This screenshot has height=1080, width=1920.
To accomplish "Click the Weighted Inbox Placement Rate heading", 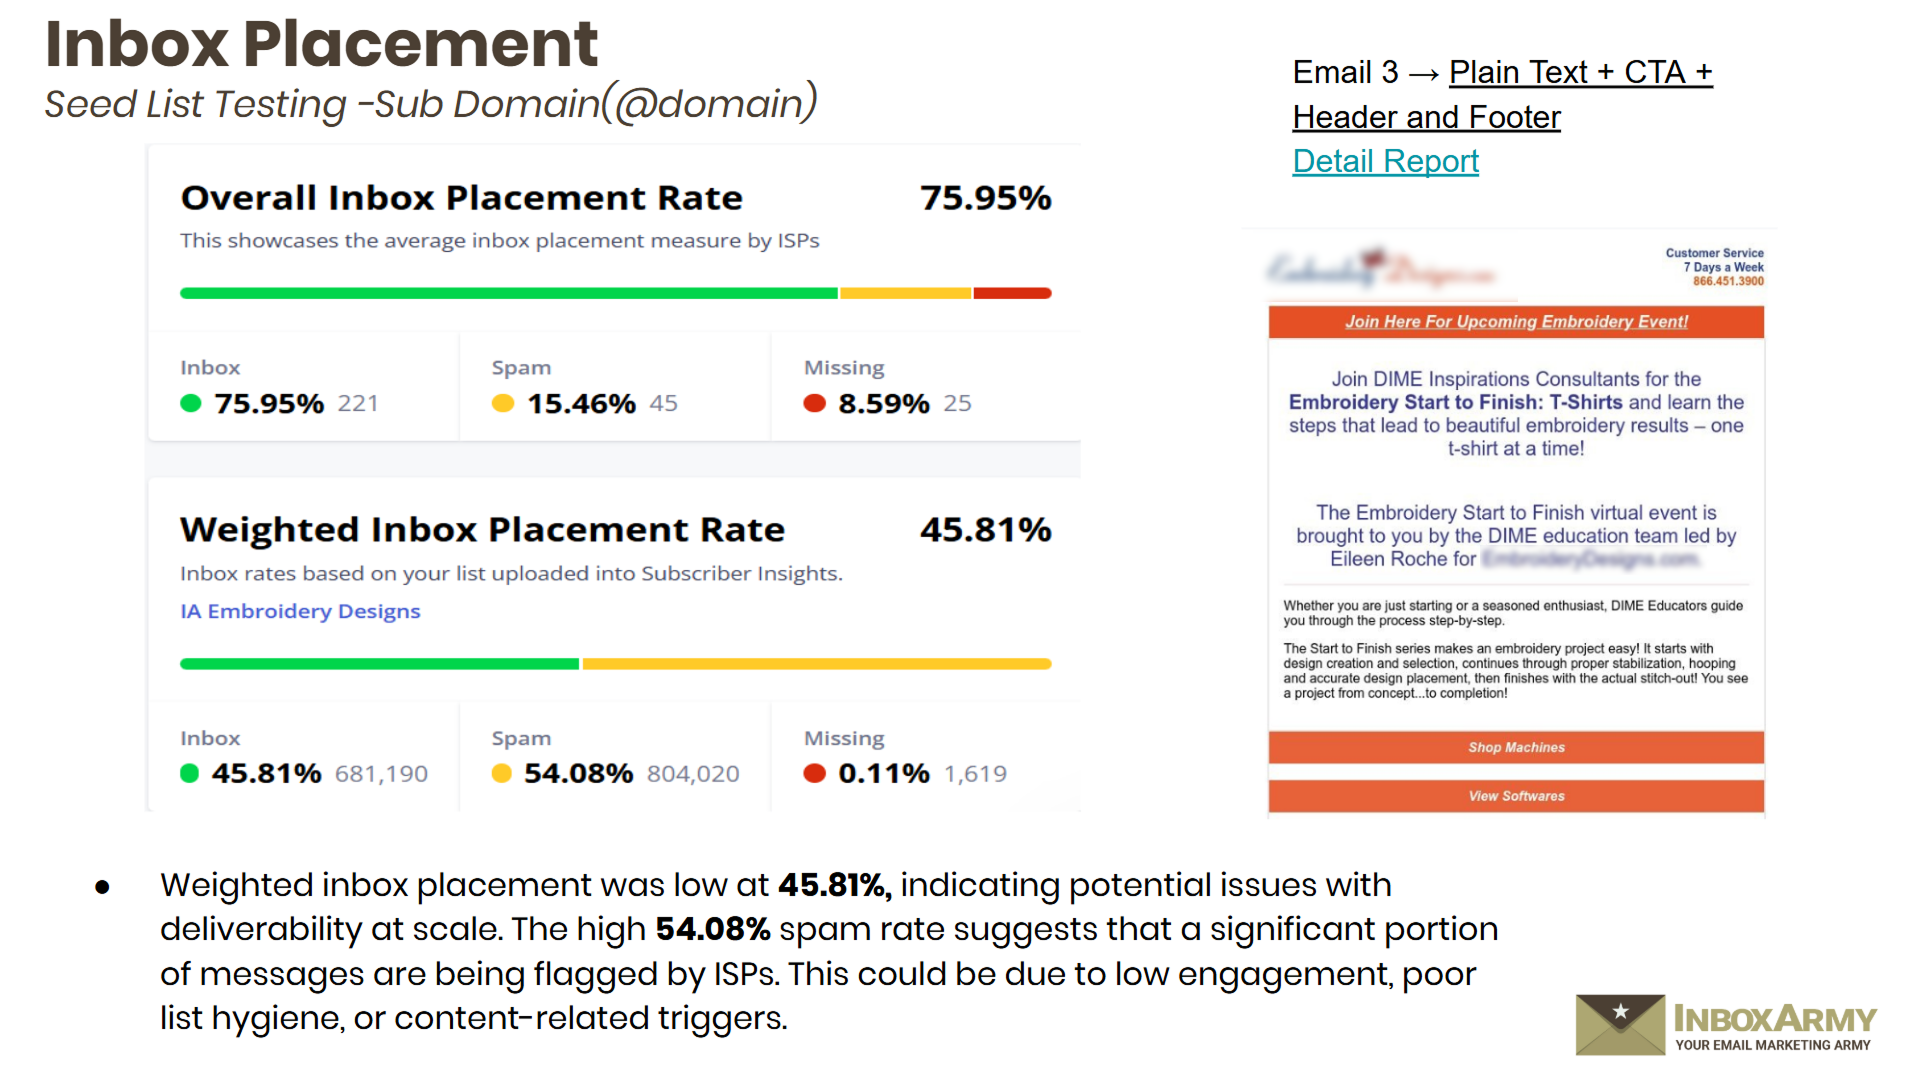I will tap(482, 529).
